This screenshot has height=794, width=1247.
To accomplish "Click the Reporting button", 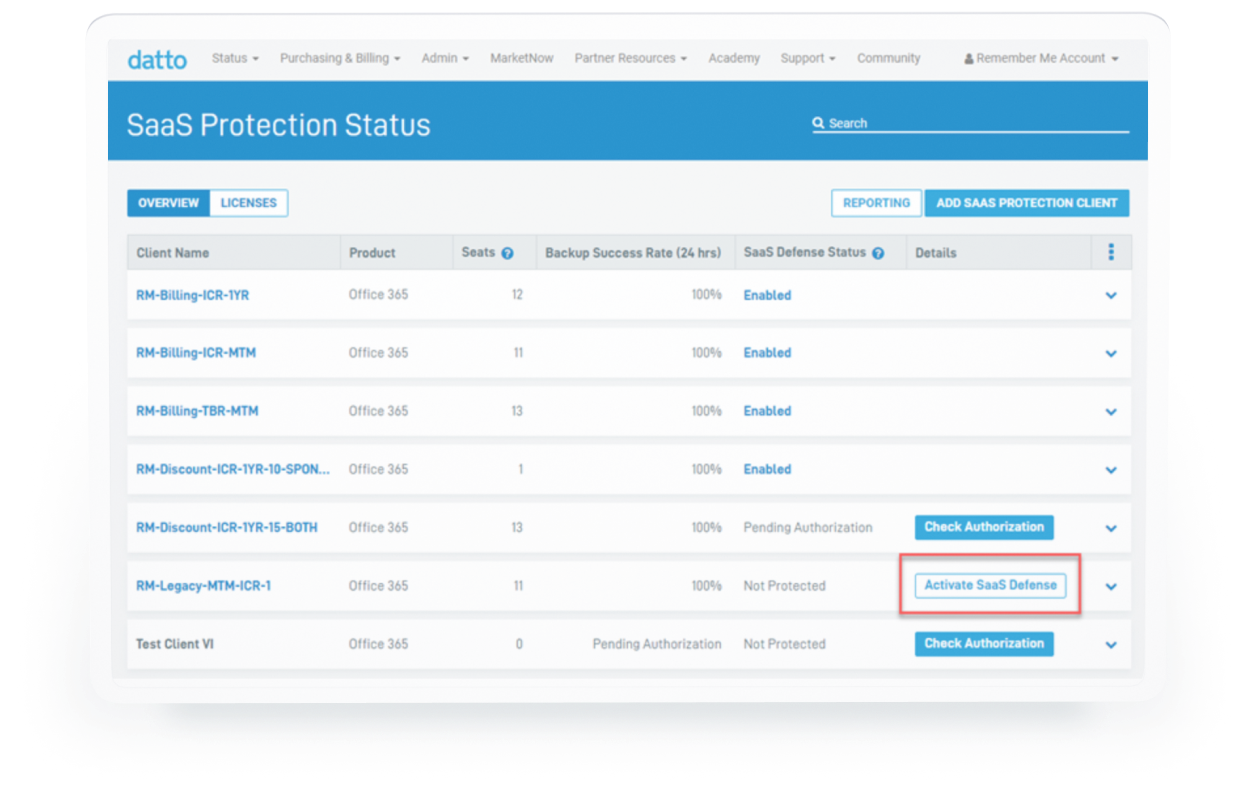I will (x=876, y=203).
